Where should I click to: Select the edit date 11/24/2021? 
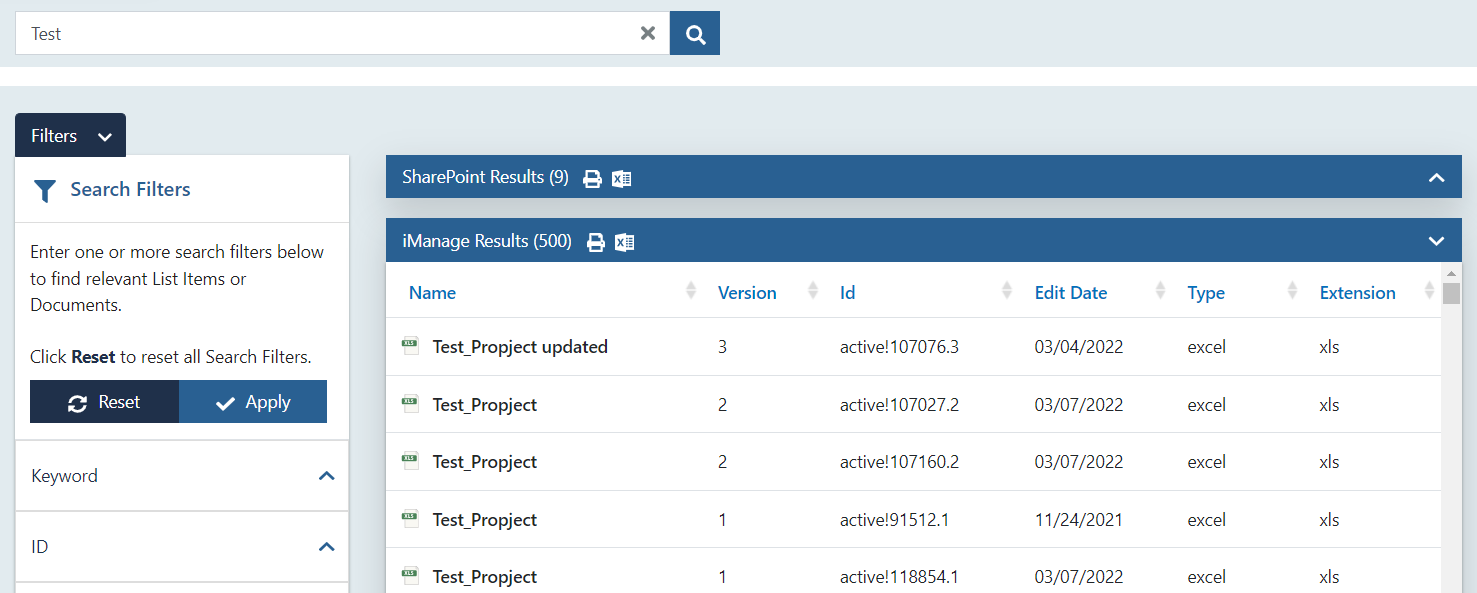coord(1079,520)
